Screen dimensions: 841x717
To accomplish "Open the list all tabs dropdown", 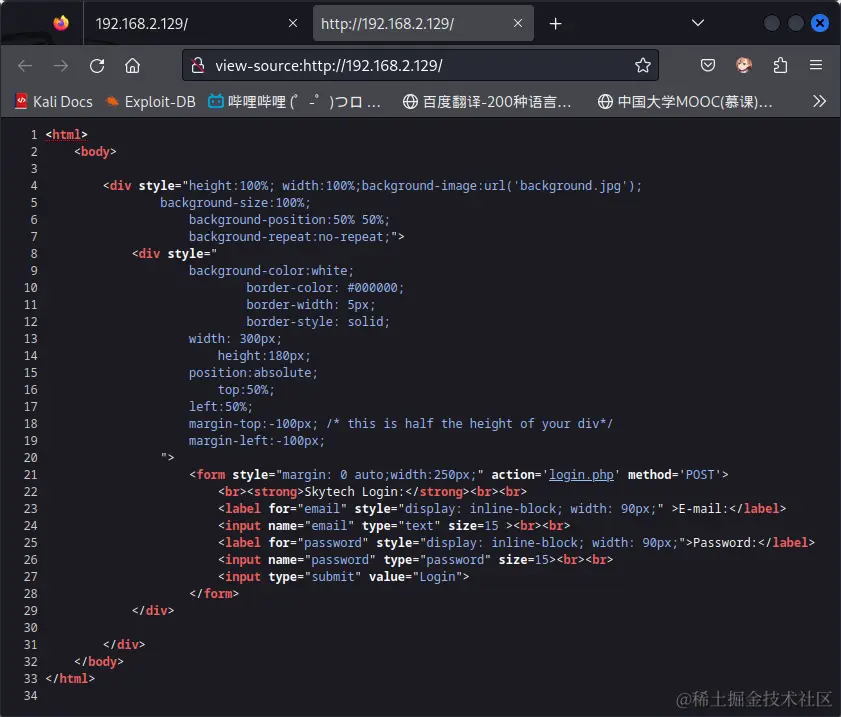I will pyautogui.click(x=697, y=23).
